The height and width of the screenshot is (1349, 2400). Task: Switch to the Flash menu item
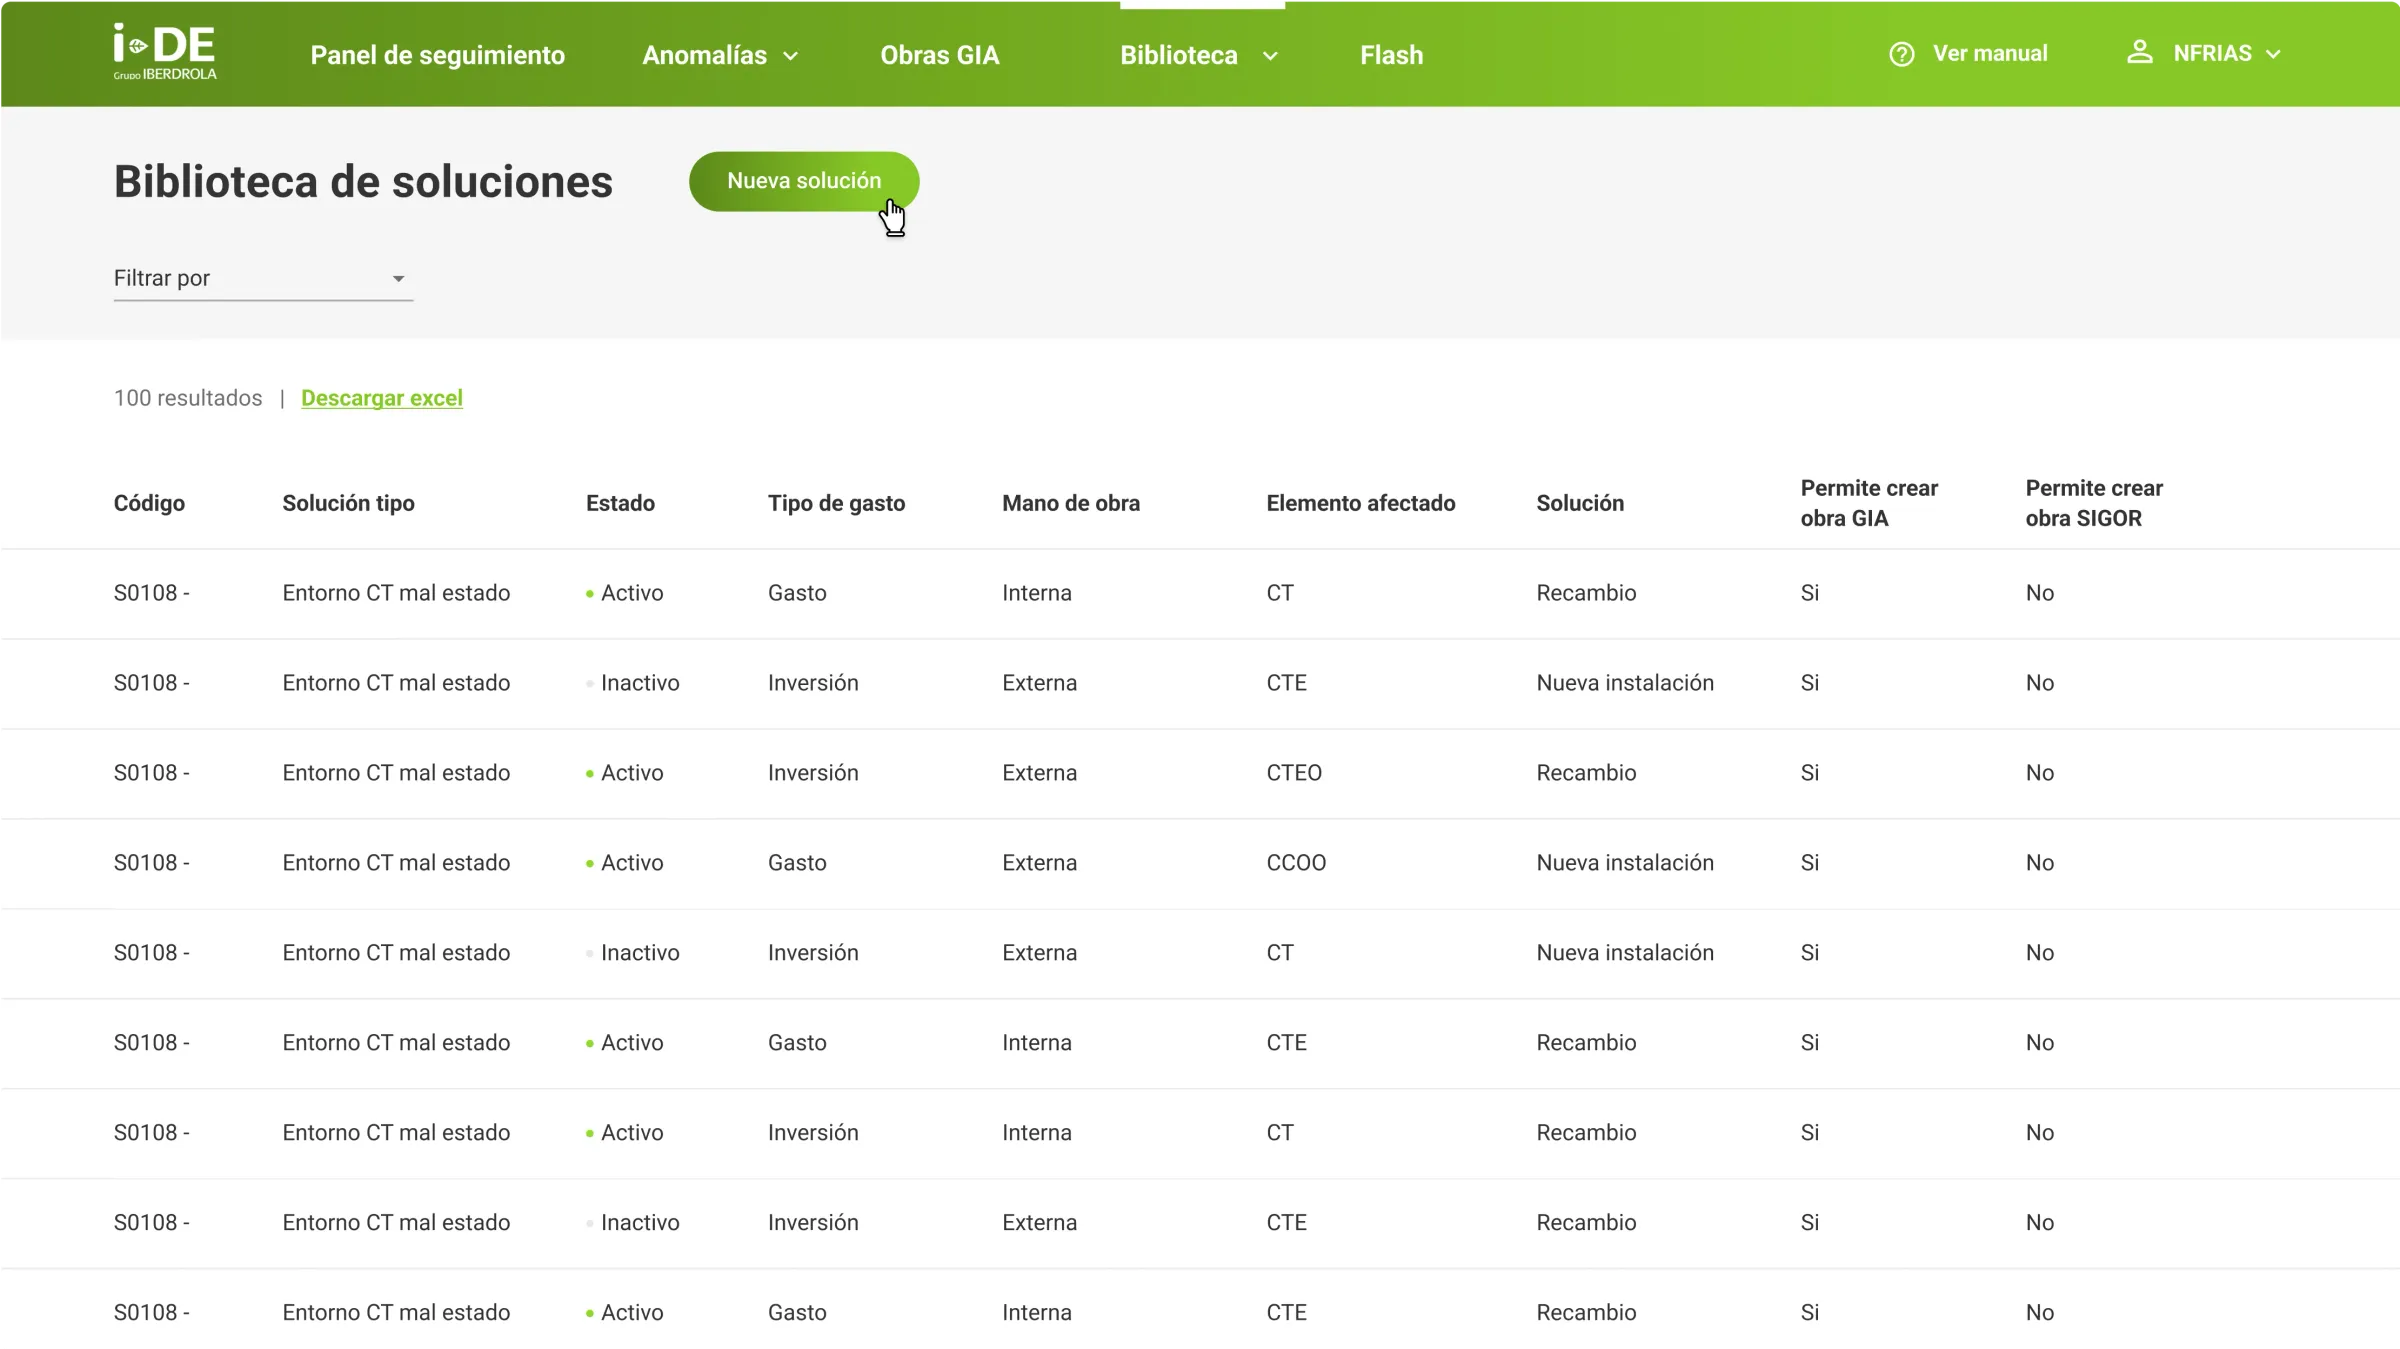tap(1391, 55)
